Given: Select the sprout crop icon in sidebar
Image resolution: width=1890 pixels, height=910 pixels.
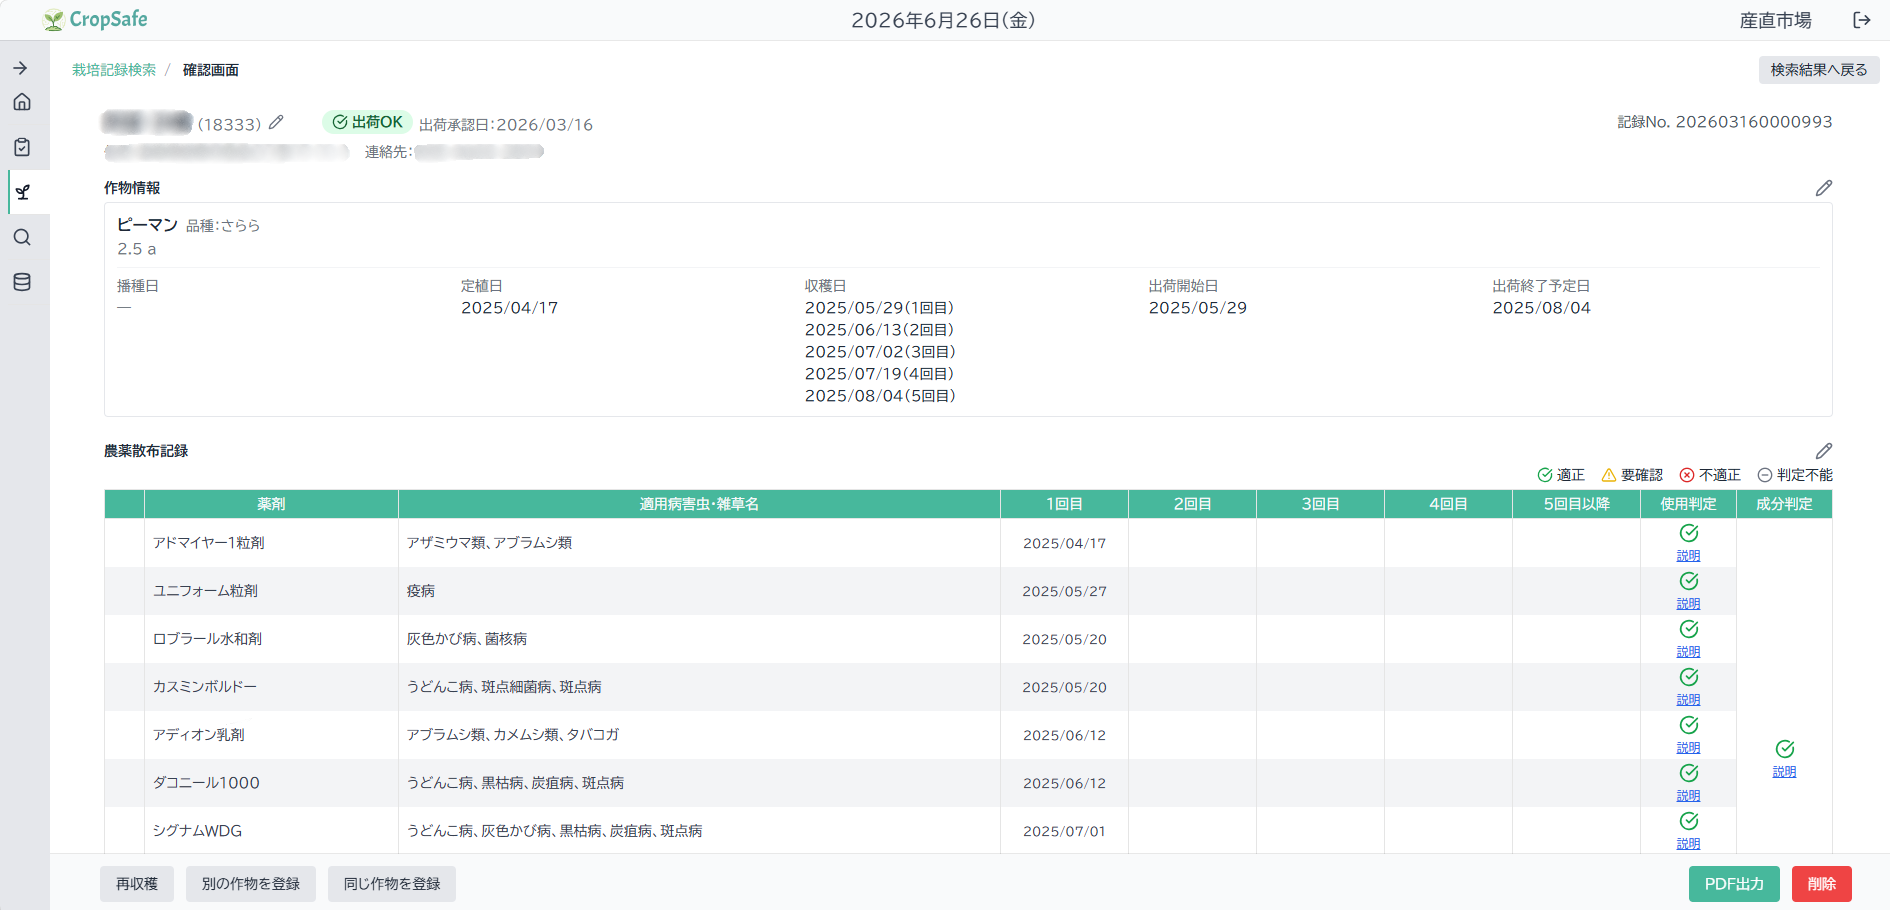Looking at the screenshot, I should [x=22, y=192].
